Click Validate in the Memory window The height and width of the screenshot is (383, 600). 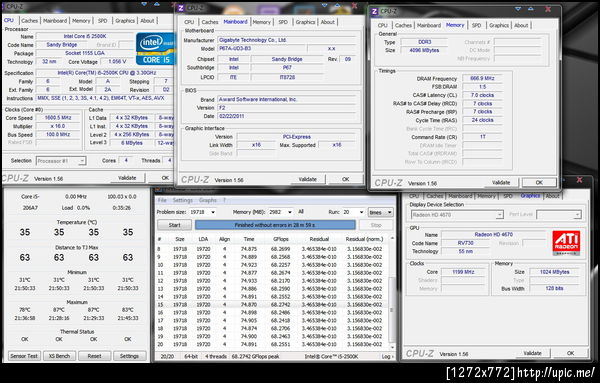pos(501,183)
